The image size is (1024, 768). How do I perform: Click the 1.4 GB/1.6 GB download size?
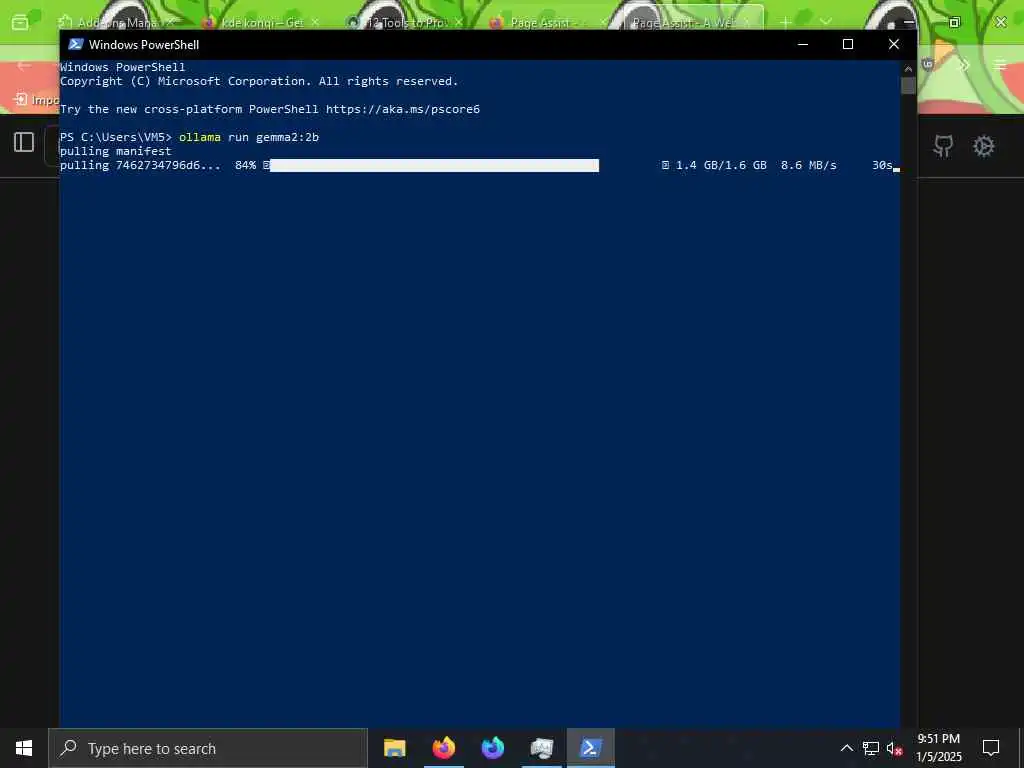click(x=721, y=165)
